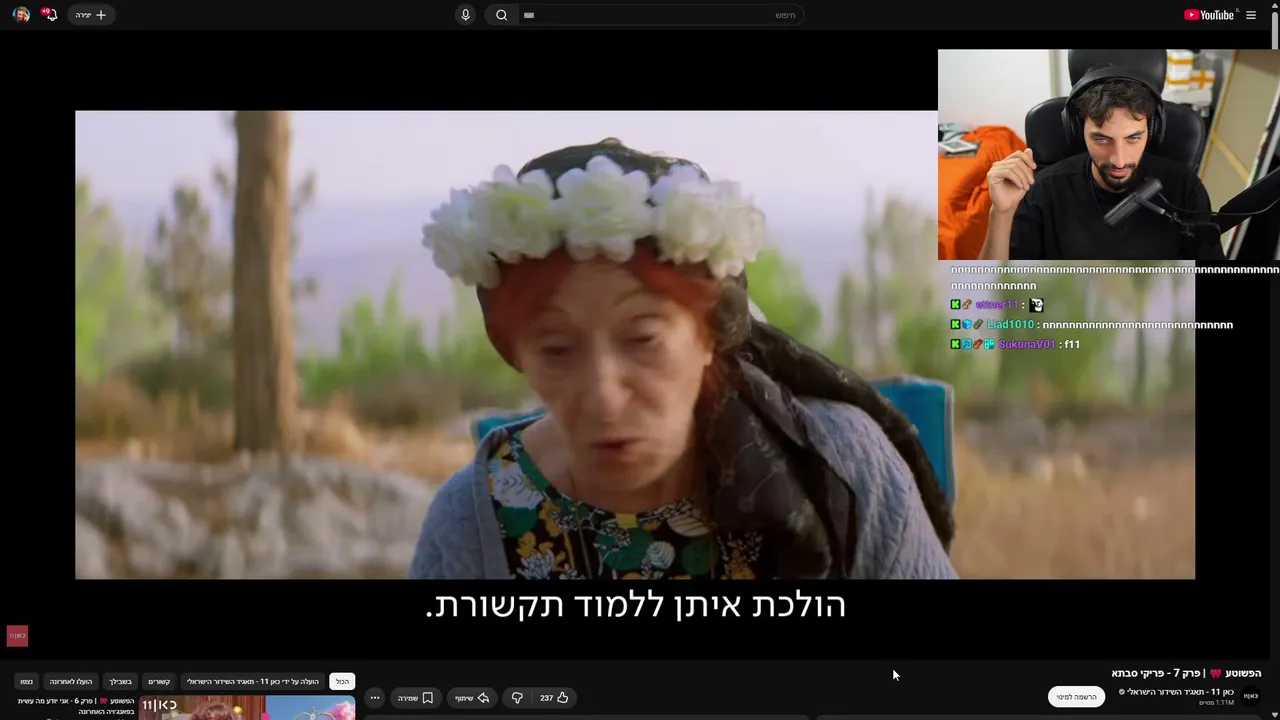The image size is (1280, 720).
Task: Like the video with thumbs up
Action: (555, 698)
